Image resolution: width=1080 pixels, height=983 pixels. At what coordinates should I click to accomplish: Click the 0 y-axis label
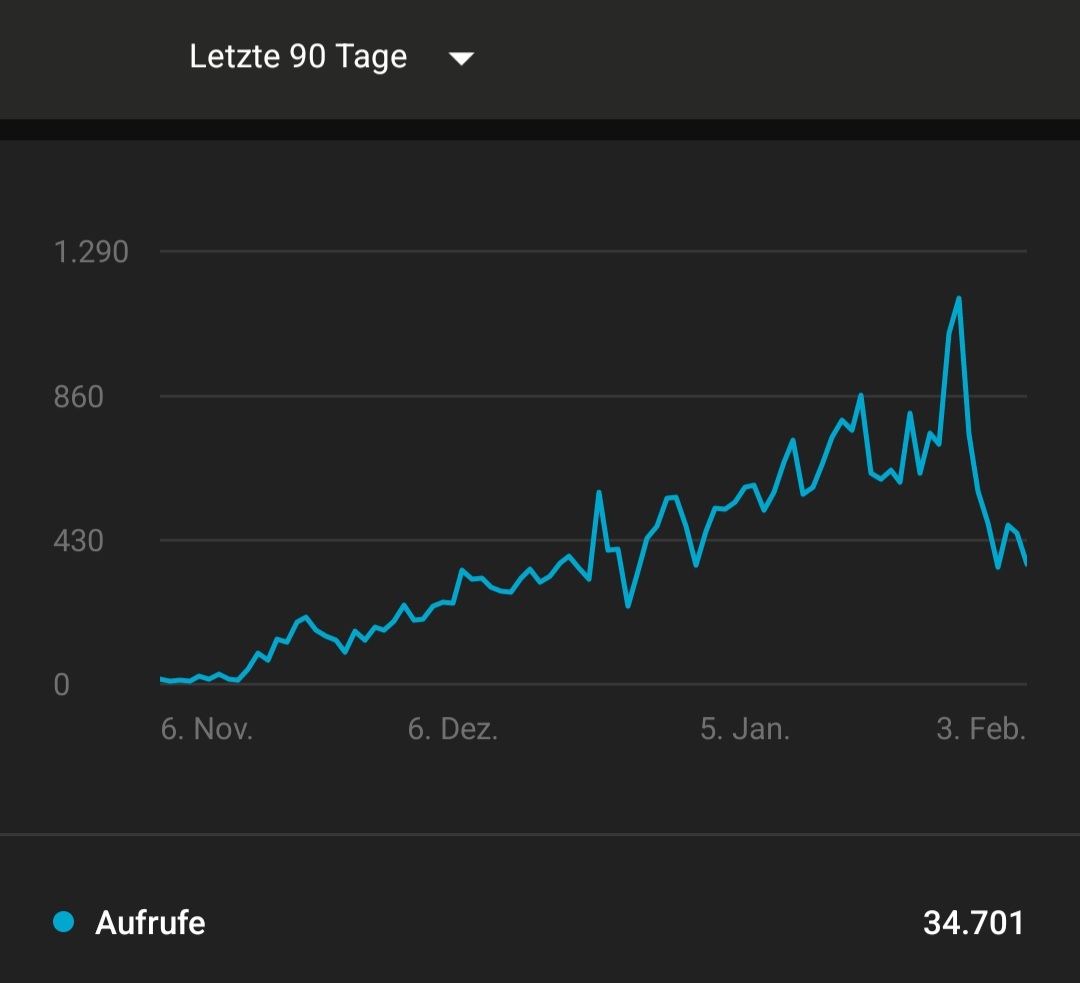pyautogui.click(x=62, y=686)
